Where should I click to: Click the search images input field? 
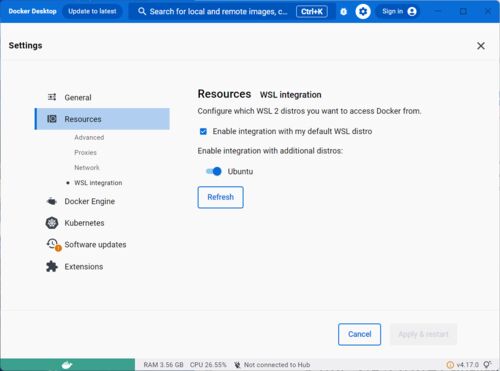(x=232, y=12)
